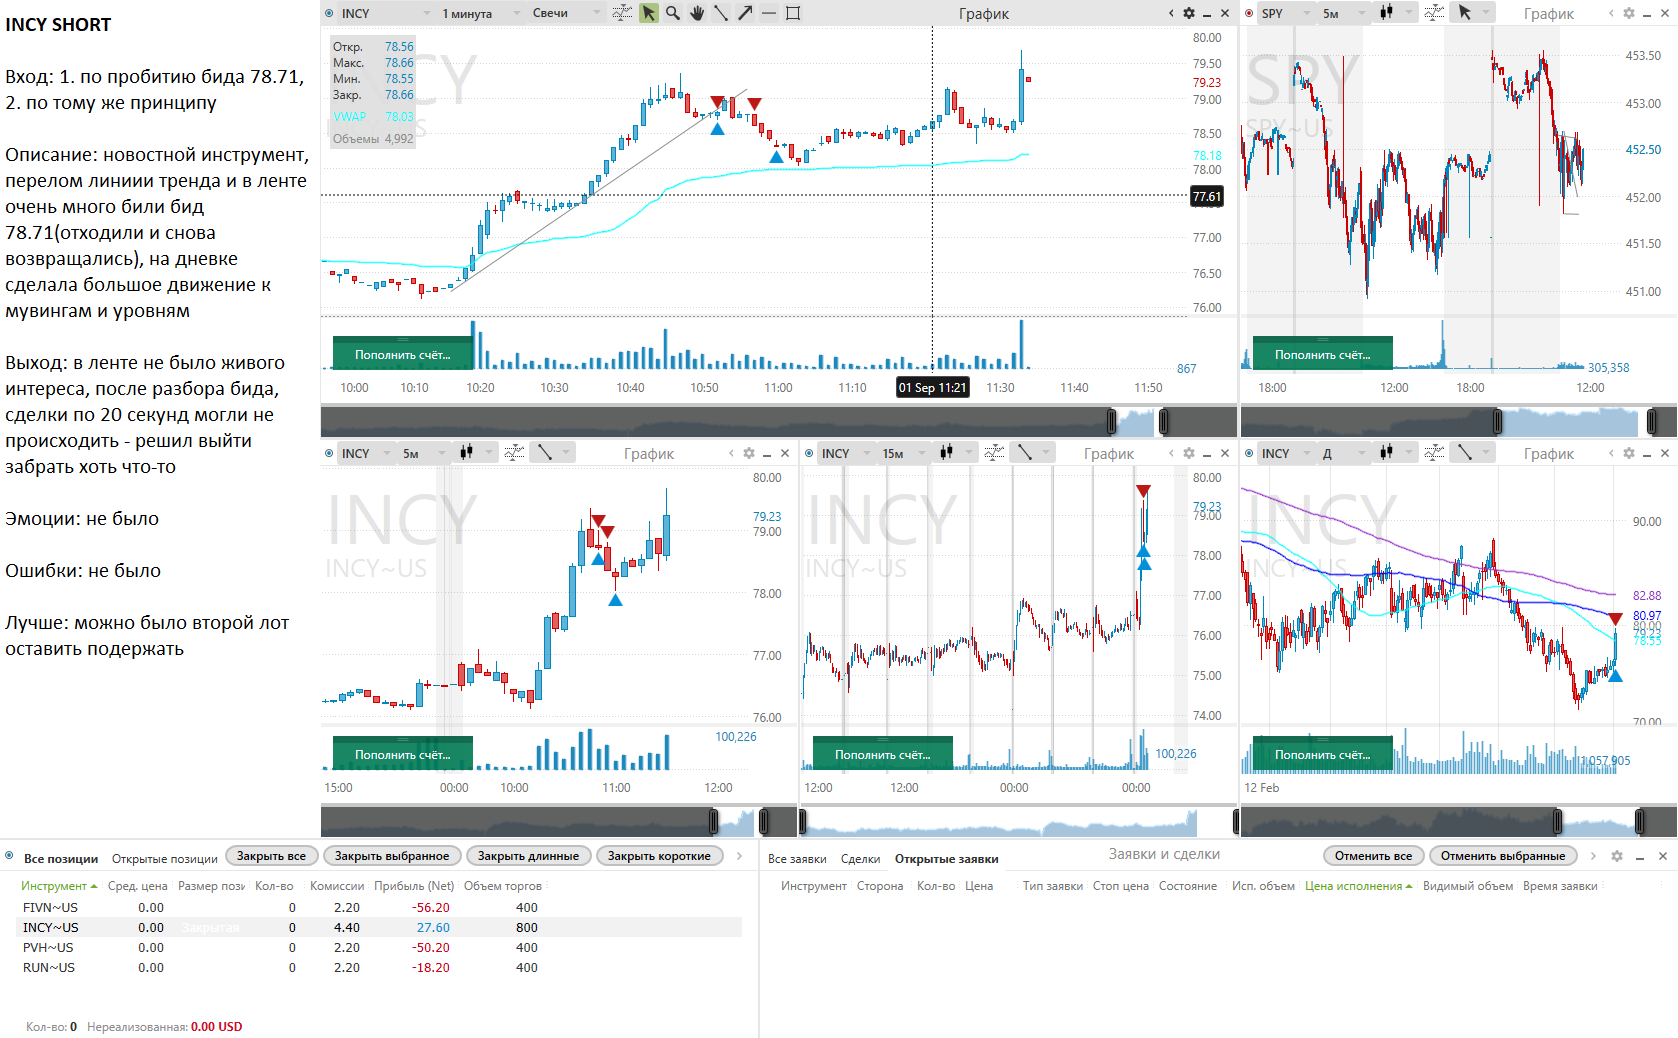The width and height of the screenshot is (1678, 1038).
Task: Open indicators icon in INCY 5m chart
Action: 514,453
